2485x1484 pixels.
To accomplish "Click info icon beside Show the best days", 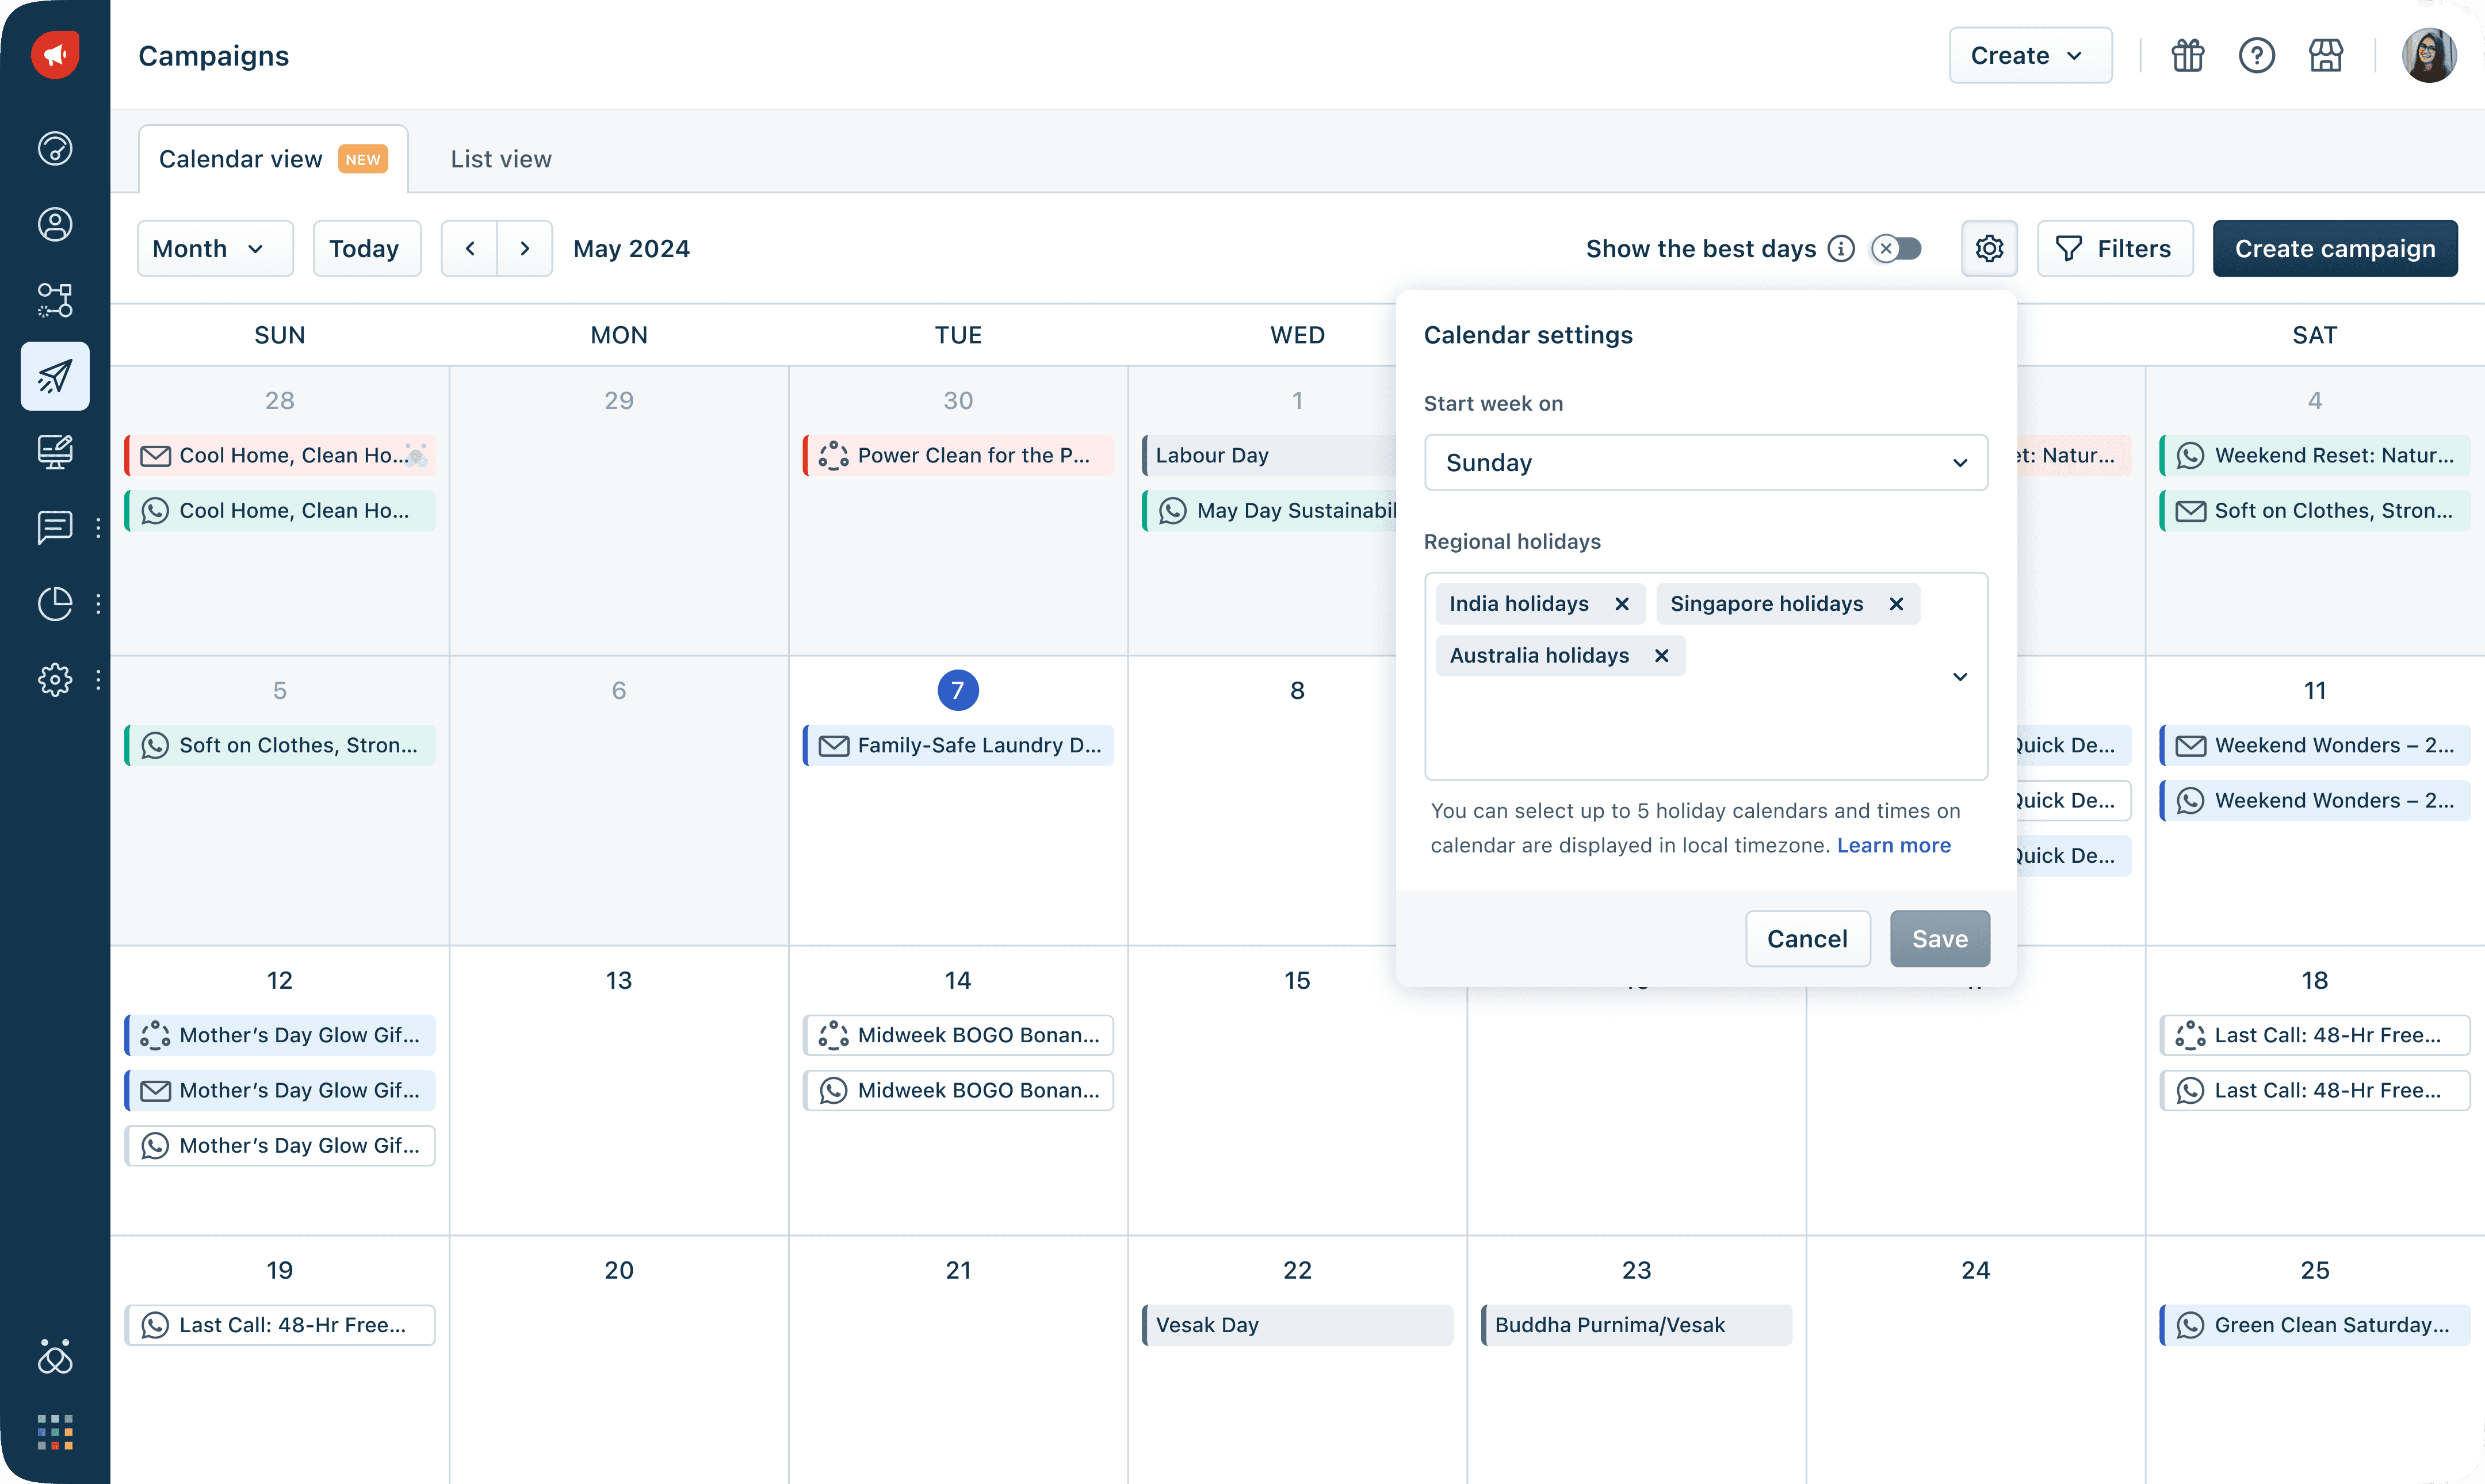I will click(x=1841, y=249).
